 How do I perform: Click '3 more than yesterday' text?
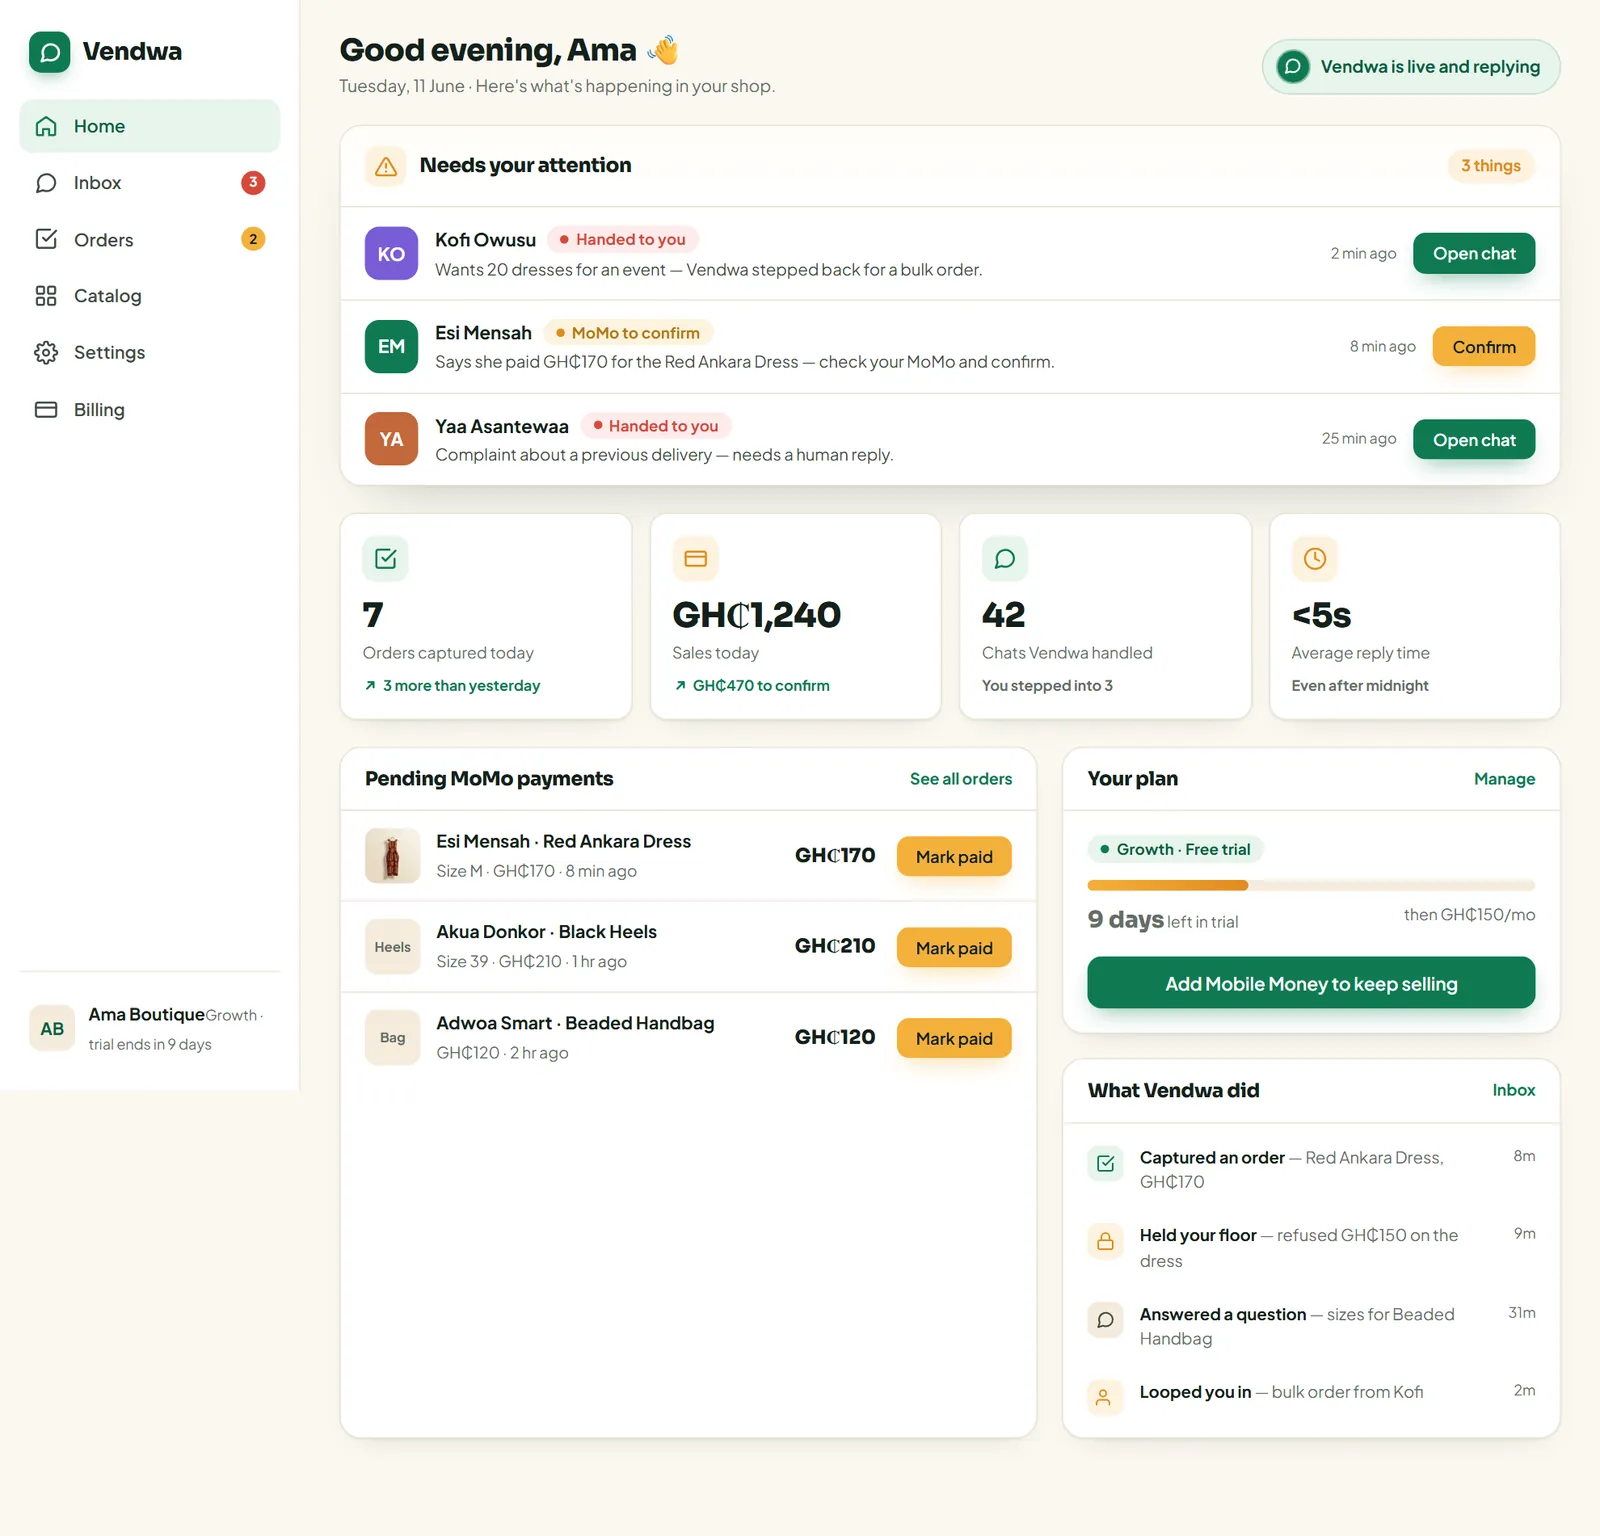[x=461, y=686]
